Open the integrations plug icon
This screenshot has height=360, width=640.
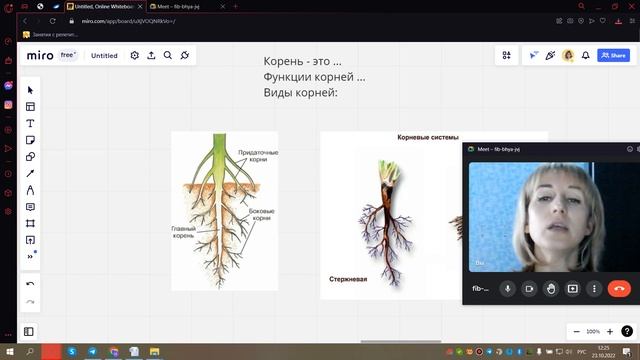[x=185, y=56]
